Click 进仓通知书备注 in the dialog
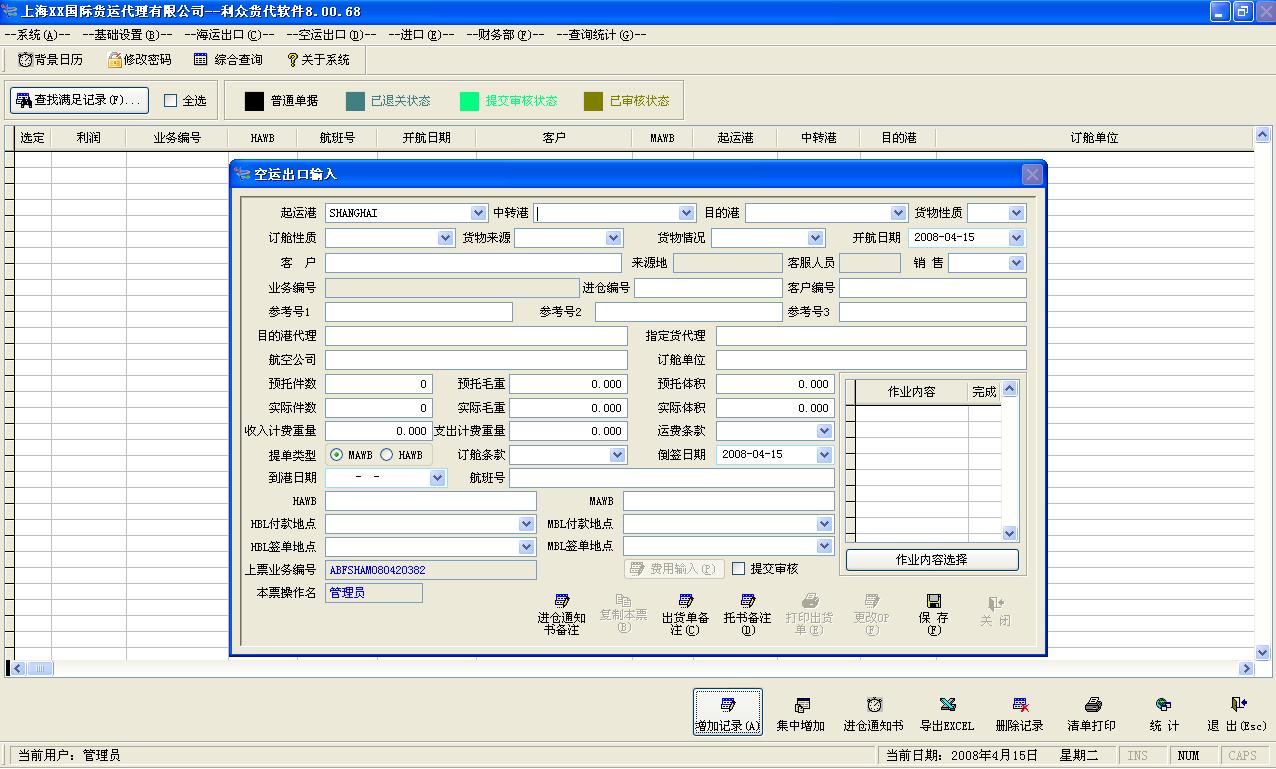This screenshot has height=769, width=1276. point(561,614)
